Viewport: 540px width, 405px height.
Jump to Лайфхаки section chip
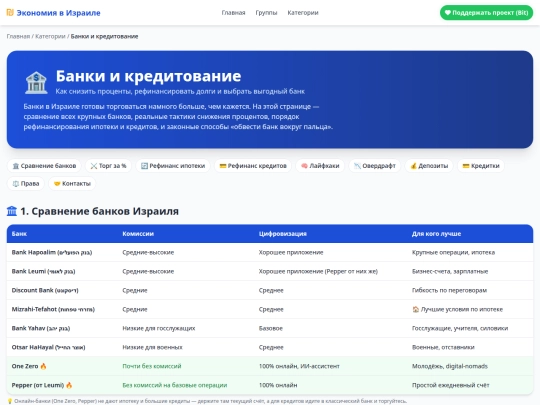(320, 166)
